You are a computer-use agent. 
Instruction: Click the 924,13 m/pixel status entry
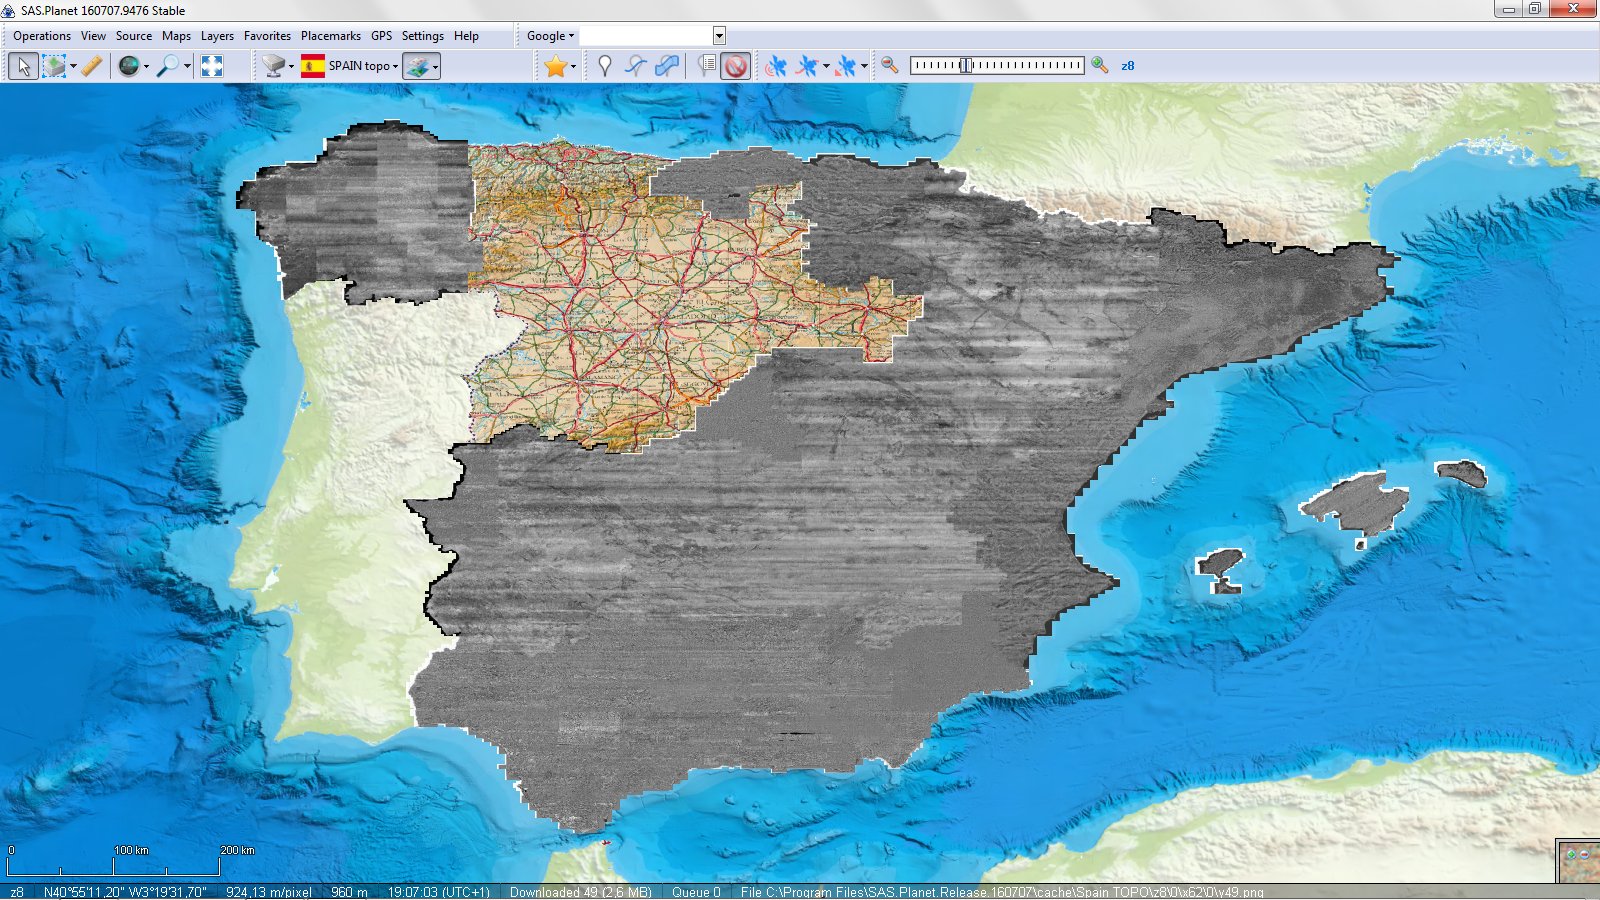269,892
